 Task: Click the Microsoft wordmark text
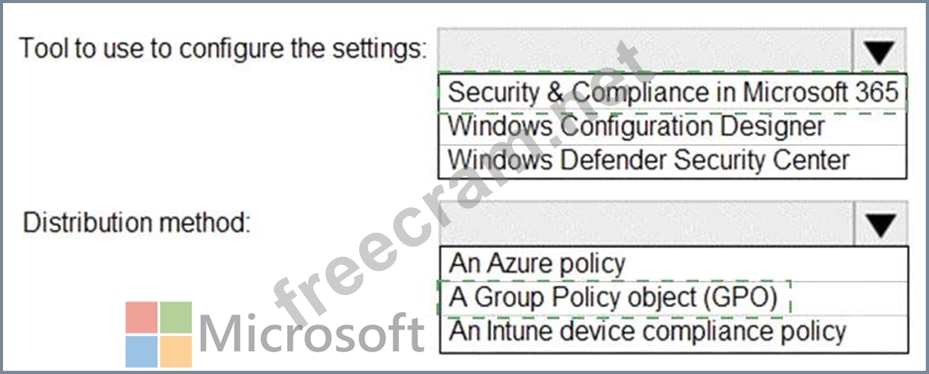(x=312, y=334)
